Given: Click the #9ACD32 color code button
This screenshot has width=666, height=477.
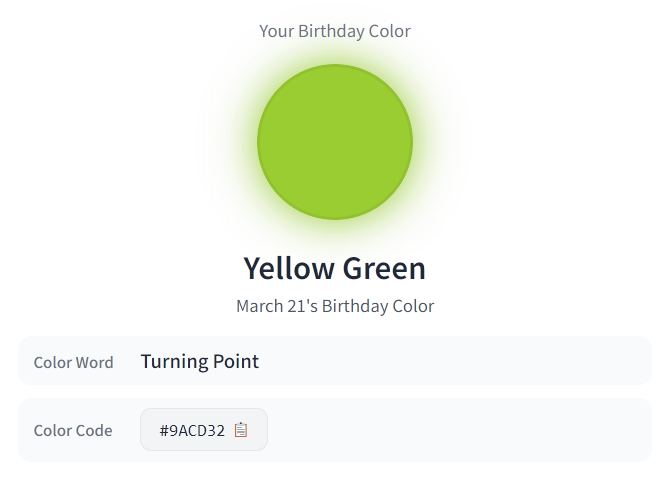Looking at the screenshot, I should (x=204, y=430).
